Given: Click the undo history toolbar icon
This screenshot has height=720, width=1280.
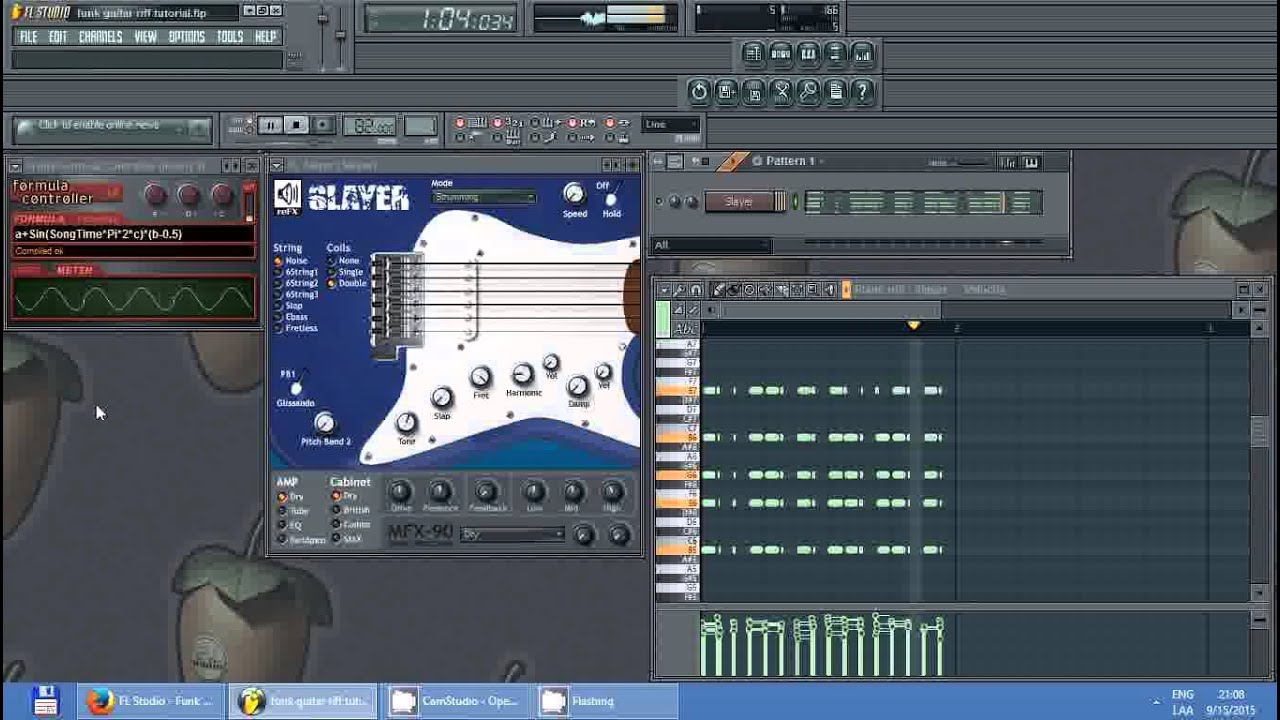Looking at the screenshot, I should [699, 92].
